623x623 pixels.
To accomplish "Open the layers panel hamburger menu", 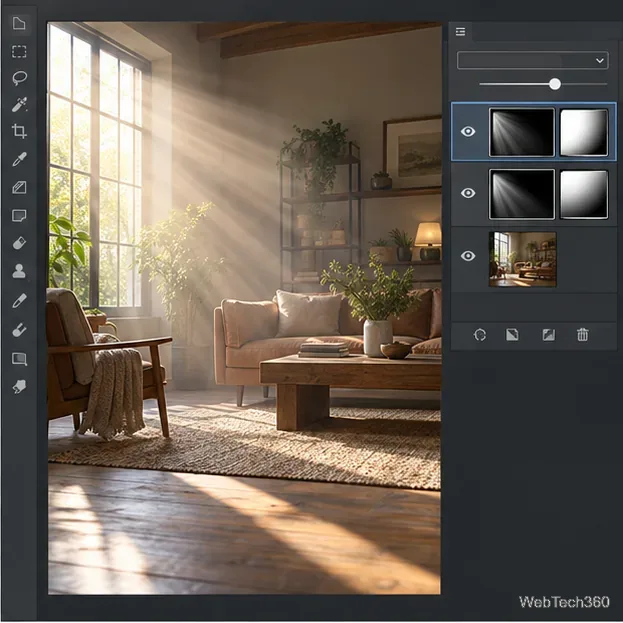I will pyautogui.click(x=460, y=32).
